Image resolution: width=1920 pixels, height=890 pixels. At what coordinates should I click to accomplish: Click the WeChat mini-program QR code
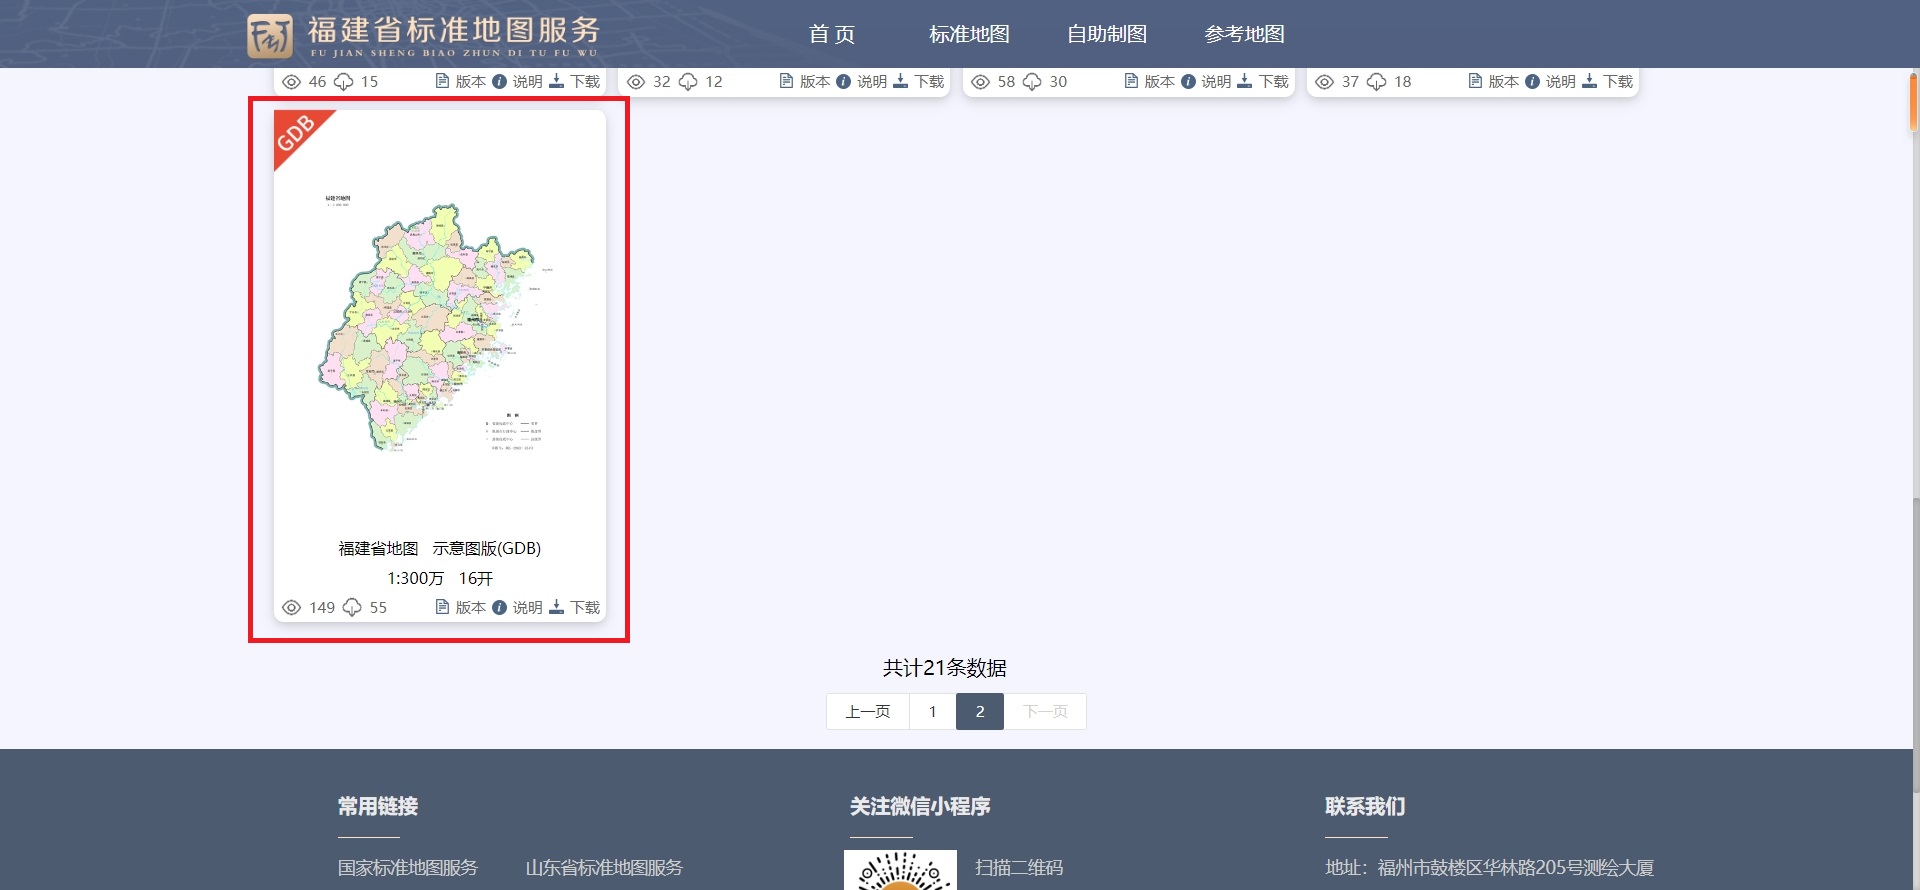point(900,870)
